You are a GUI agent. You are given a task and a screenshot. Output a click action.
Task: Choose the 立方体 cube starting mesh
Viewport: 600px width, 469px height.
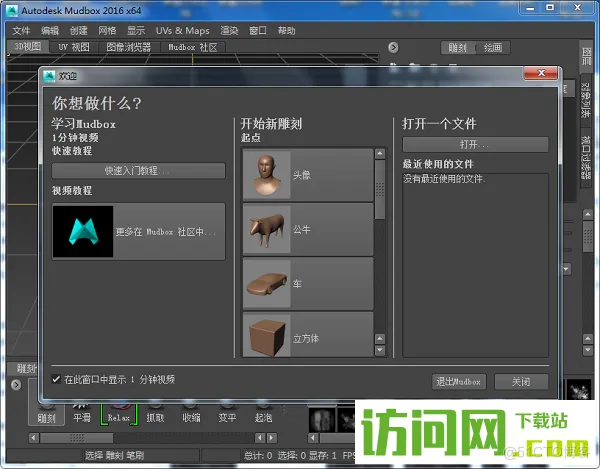[308, 335]
